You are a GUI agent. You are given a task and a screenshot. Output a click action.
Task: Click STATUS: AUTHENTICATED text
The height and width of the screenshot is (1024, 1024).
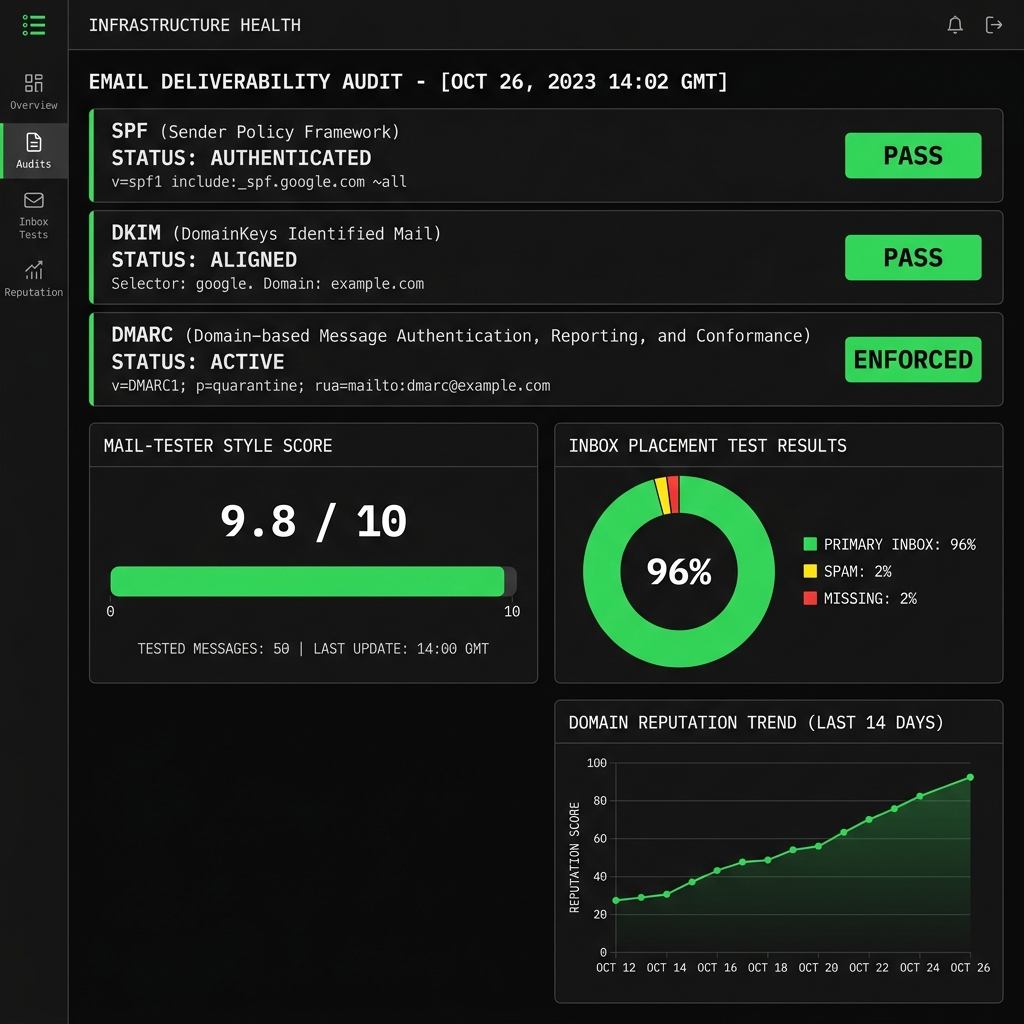click(241, 158)
